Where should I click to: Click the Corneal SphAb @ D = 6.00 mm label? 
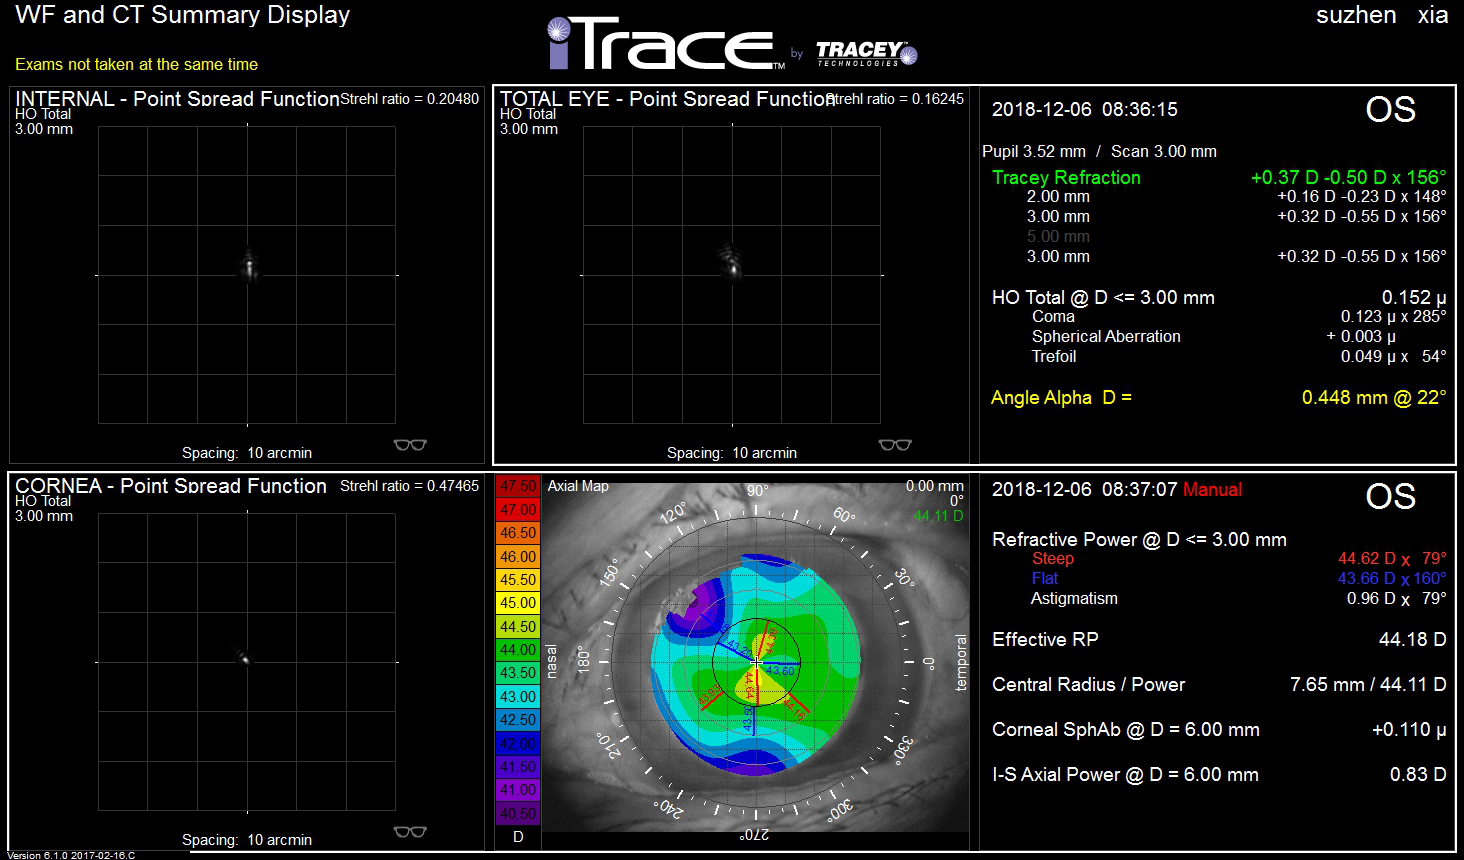[1126, 729]
